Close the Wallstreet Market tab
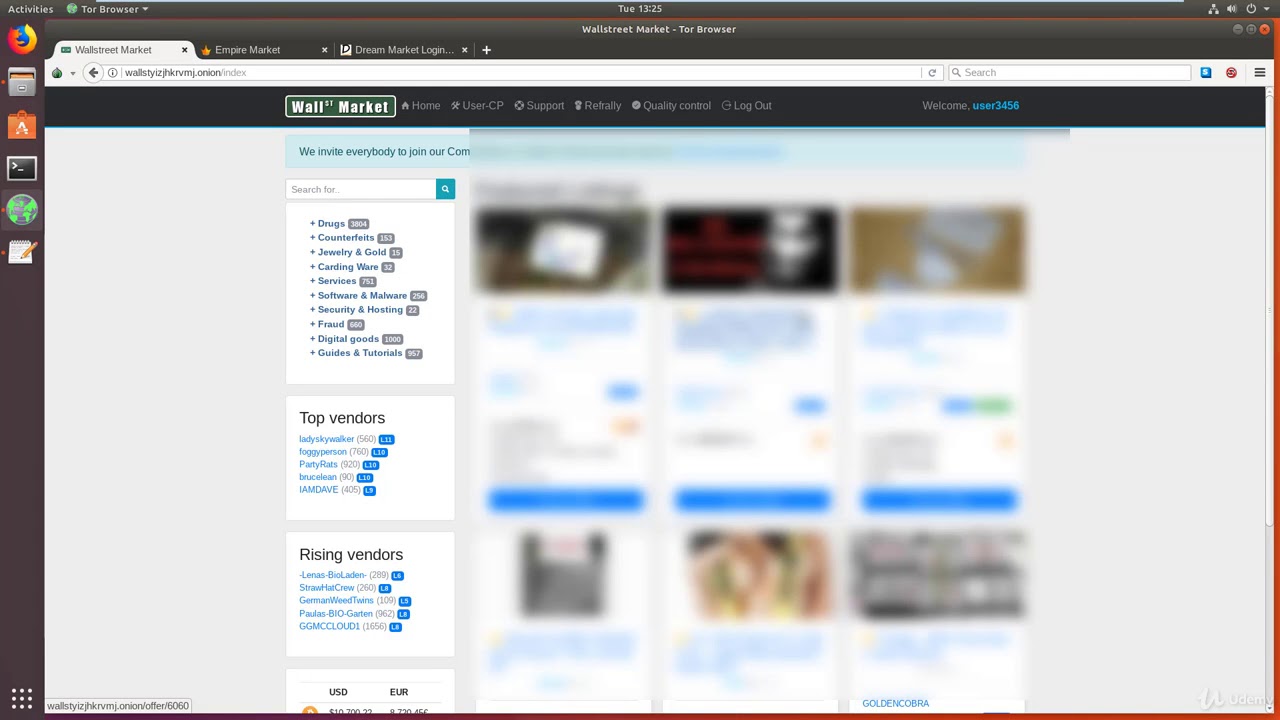This screenshot has width=1280, height=720. 185,50
